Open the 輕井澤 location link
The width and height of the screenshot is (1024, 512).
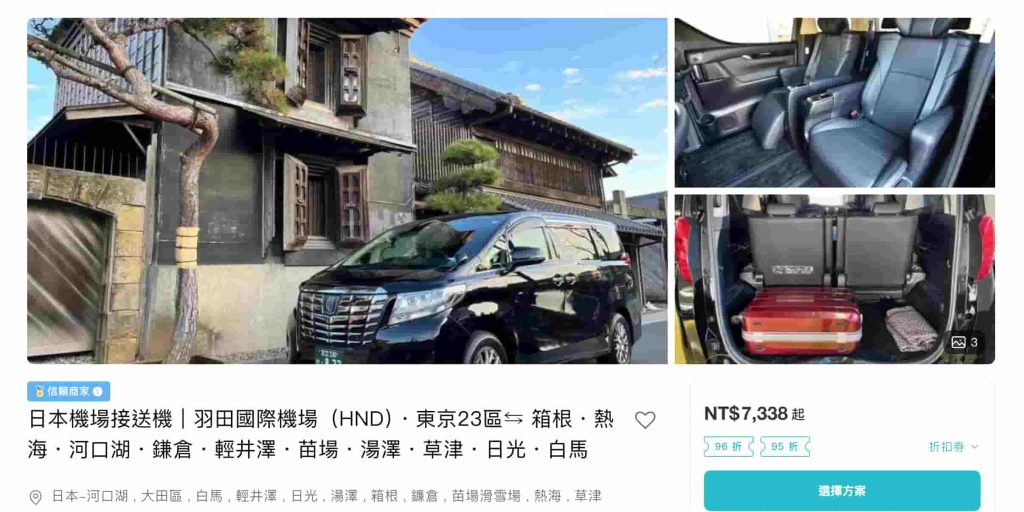point(255,496)
